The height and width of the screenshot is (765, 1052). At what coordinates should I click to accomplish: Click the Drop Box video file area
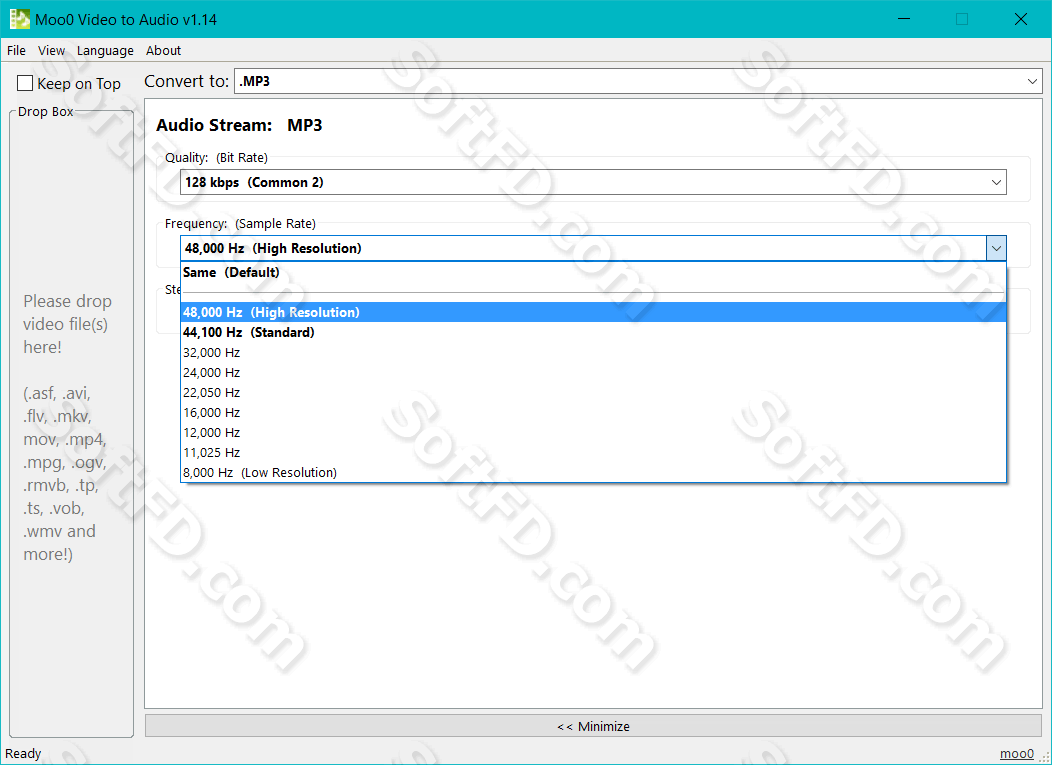(x=71, y=424)
